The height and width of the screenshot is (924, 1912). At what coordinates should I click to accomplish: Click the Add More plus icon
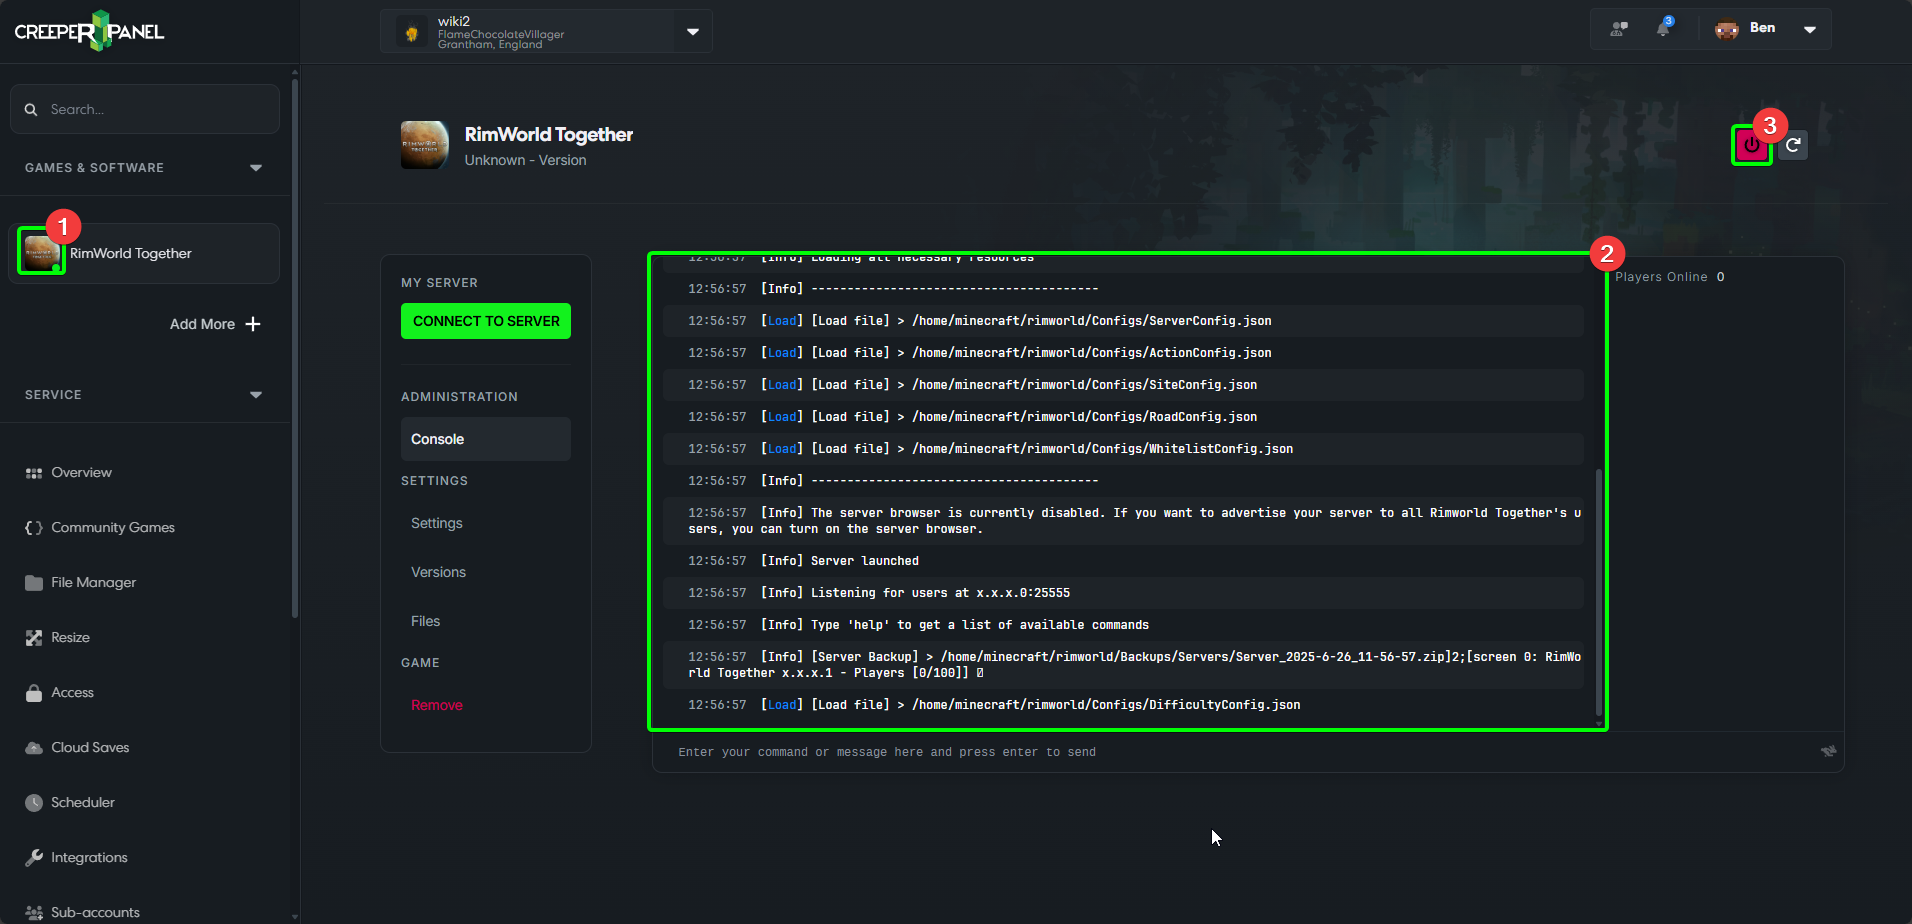point(253,324)
